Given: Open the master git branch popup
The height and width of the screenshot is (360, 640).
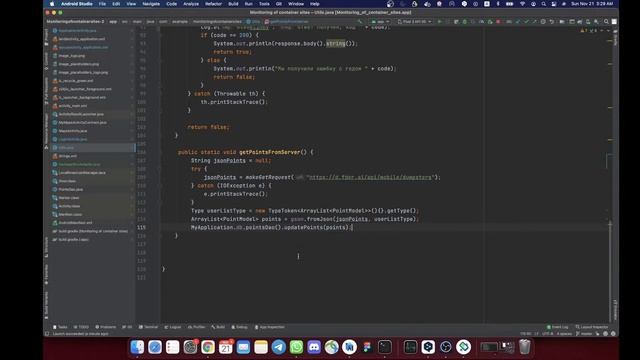Looking at the screenshot, I should [584, 334].
